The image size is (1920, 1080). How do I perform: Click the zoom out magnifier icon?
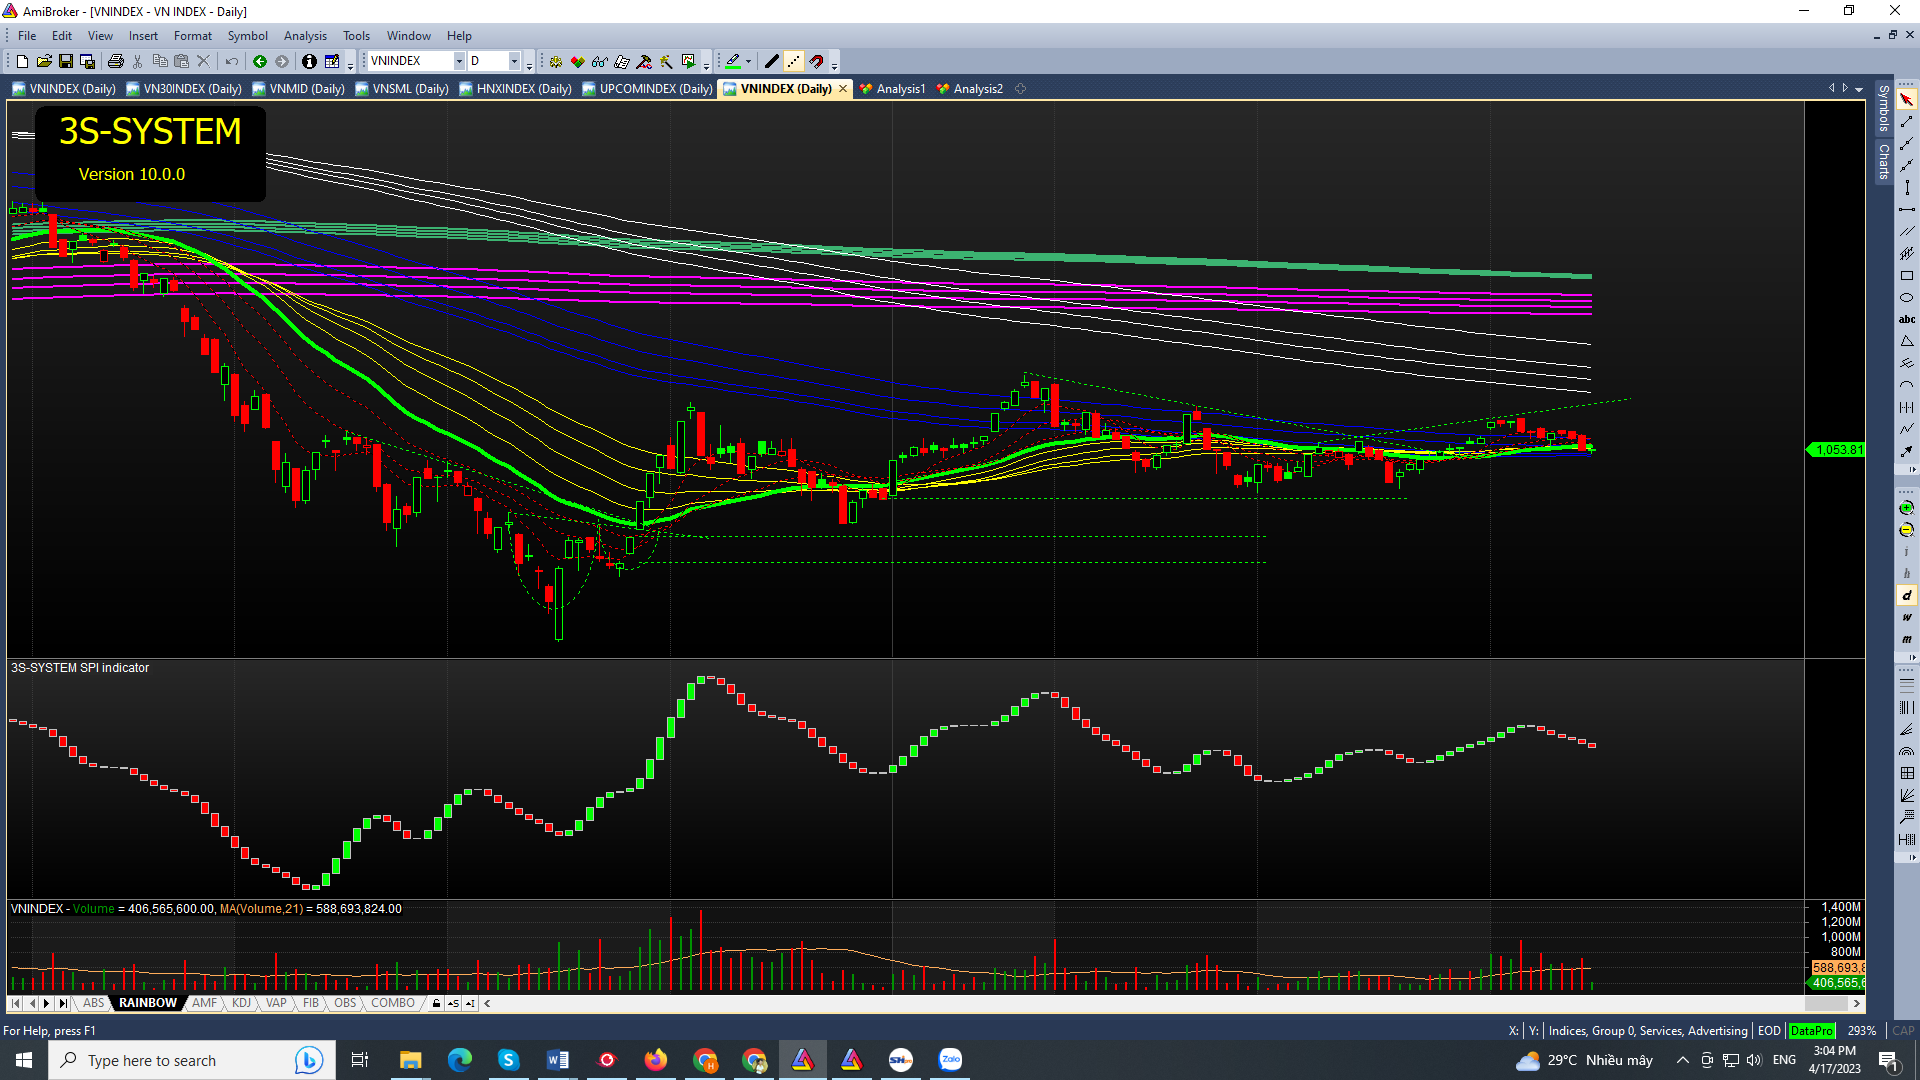(x=1906, y=530)
